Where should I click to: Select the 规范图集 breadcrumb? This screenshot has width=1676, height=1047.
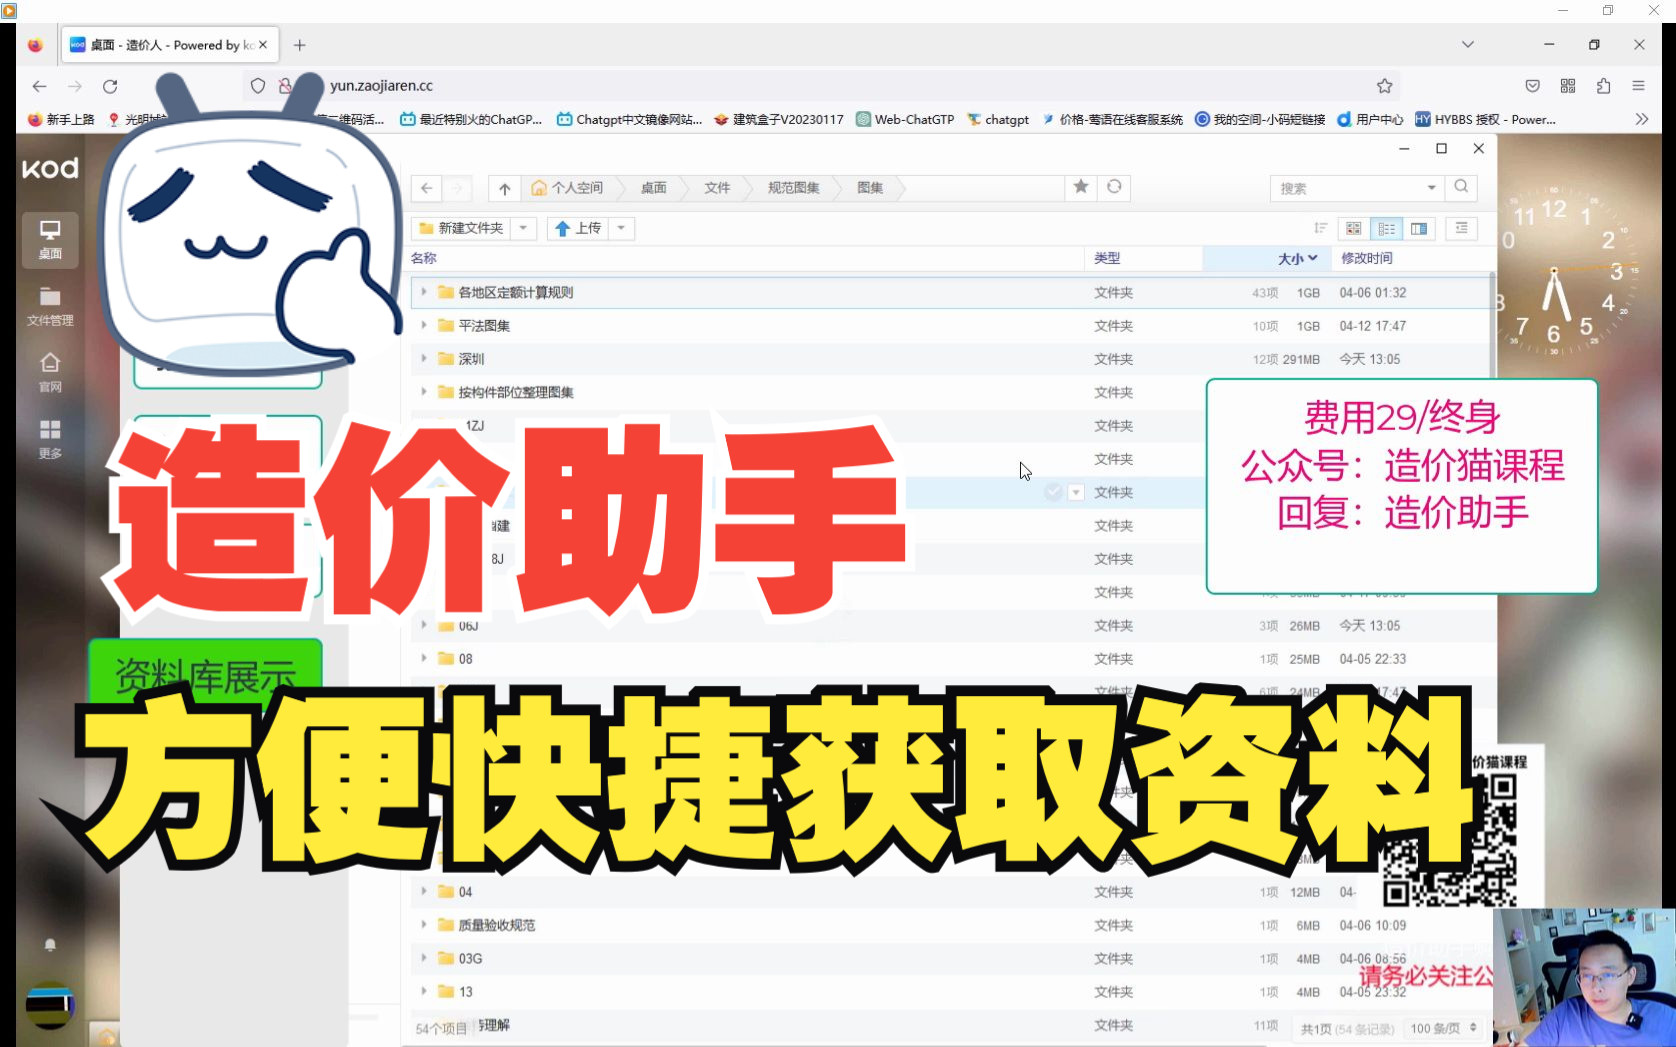[793, 188]
